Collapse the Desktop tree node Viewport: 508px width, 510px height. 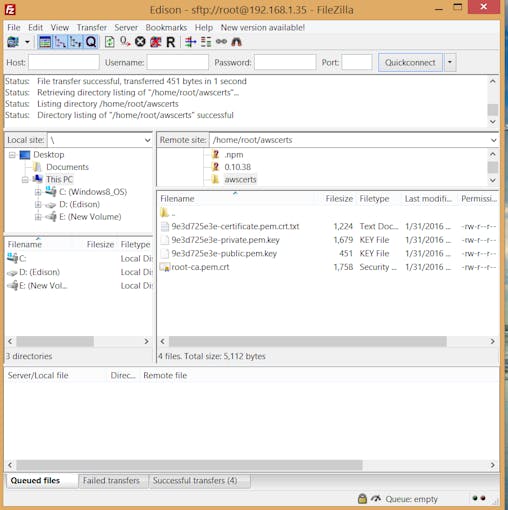click(x=12, y=155)
